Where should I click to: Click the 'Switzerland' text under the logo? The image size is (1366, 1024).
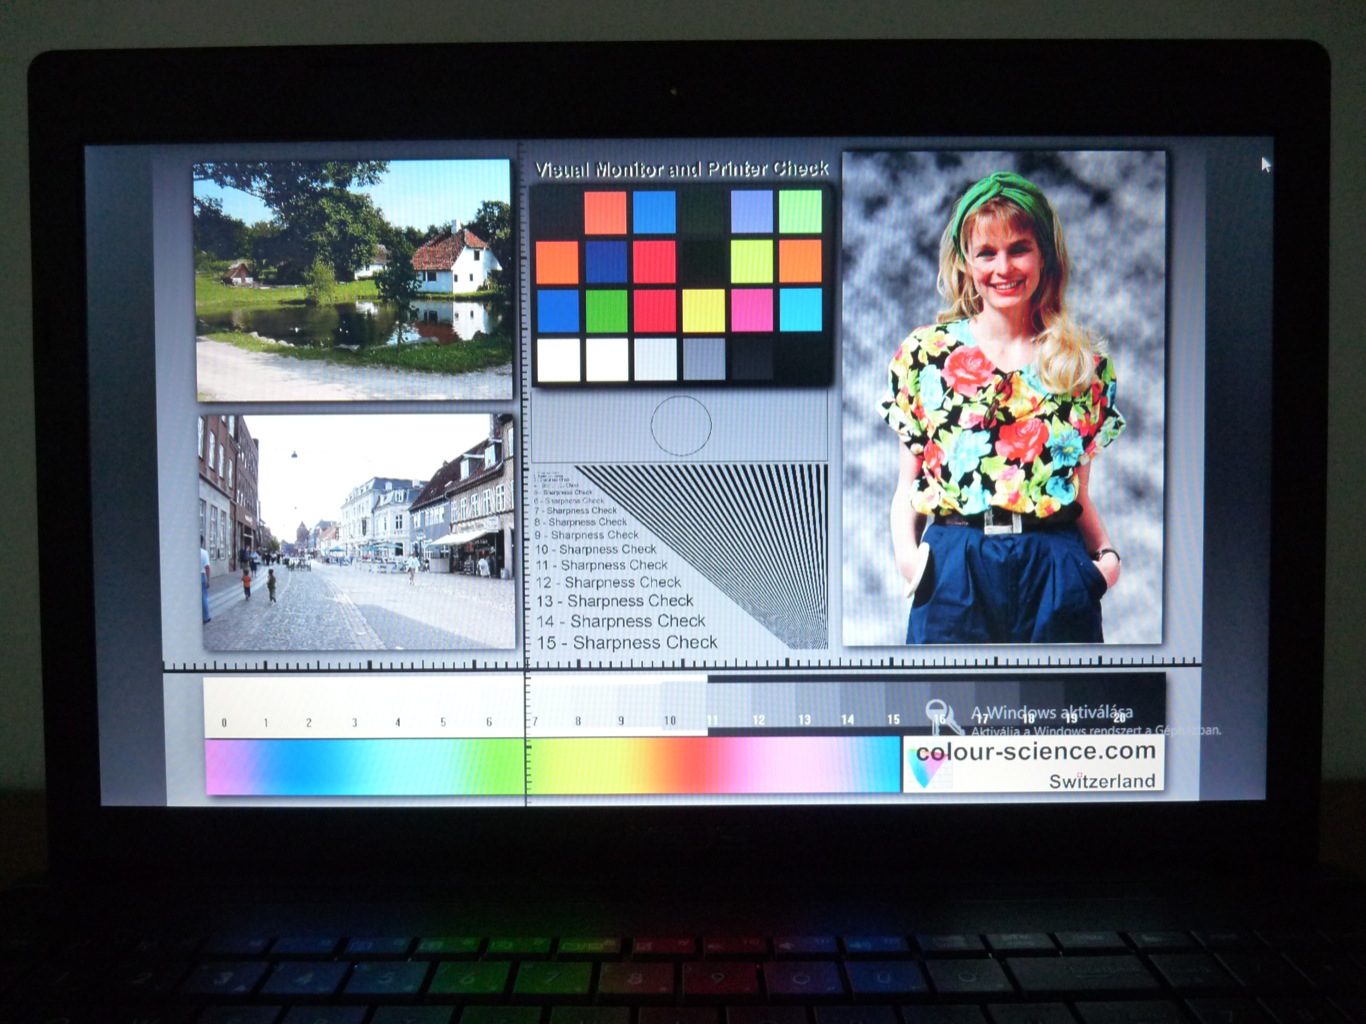pos(1102,781)
